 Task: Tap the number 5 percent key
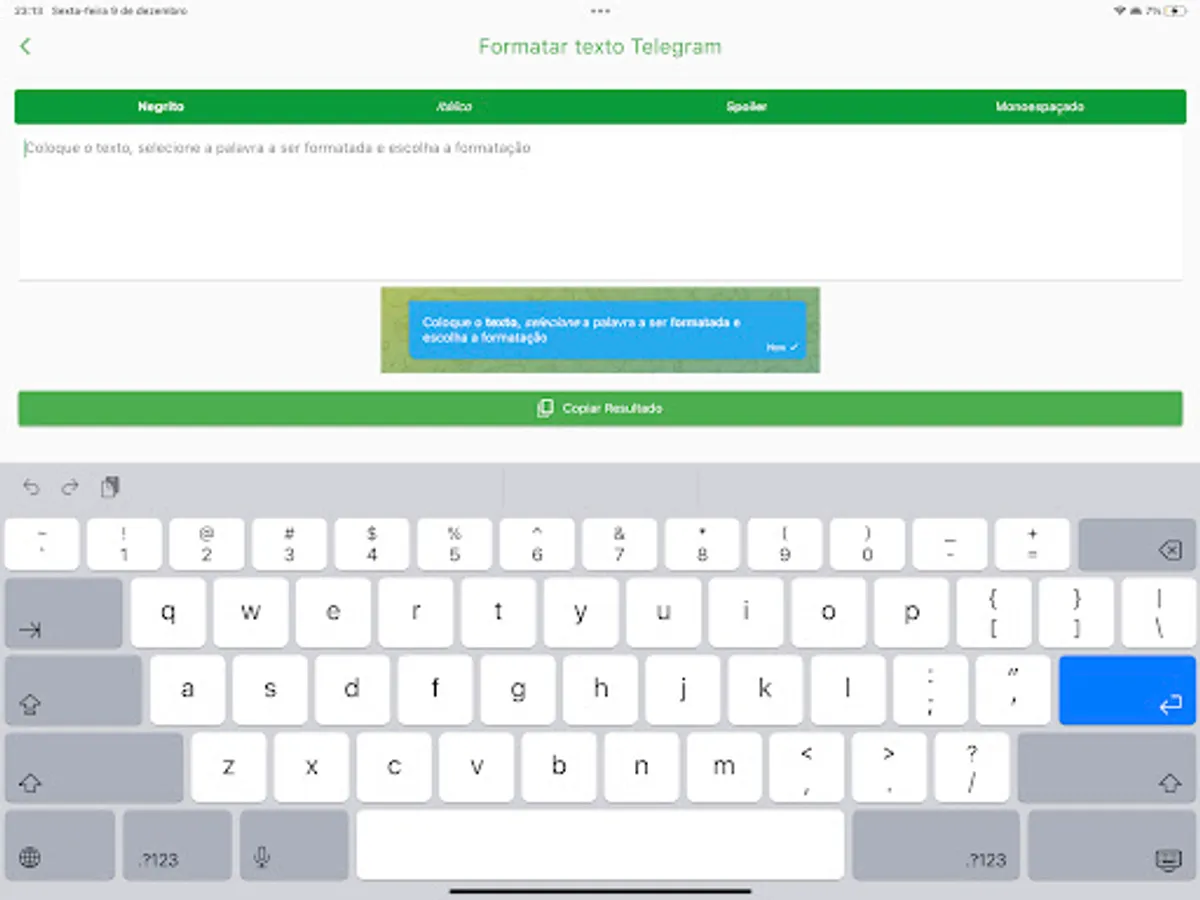(x=454, y=544)
